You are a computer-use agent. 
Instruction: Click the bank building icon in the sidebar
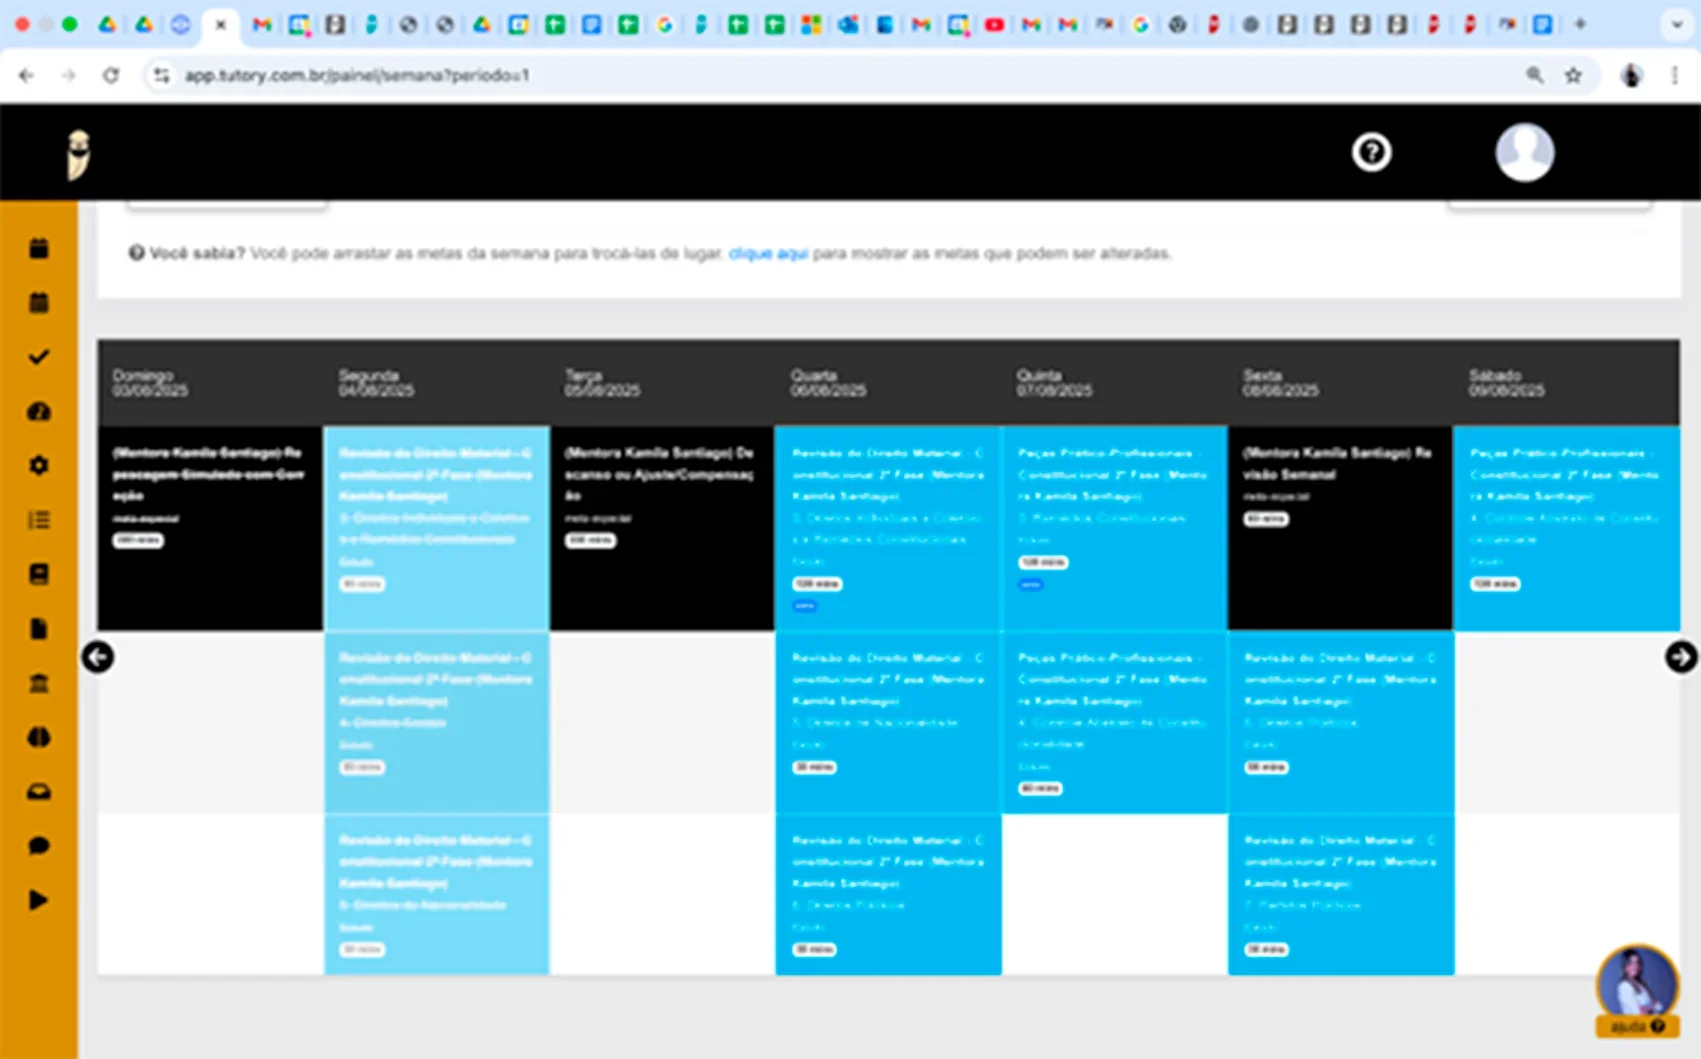39,684
